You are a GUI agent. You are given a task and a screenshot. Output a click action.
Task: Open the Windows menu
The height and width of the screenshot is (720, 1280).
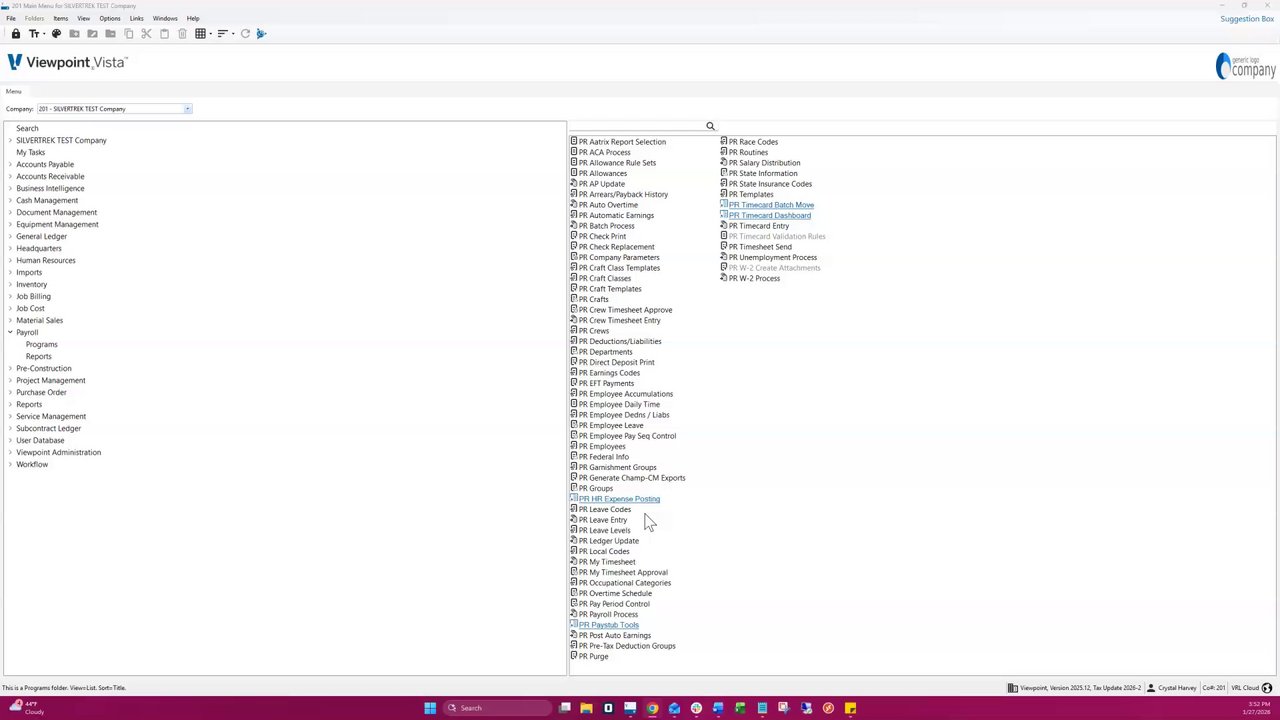click(x=165, y=18)
